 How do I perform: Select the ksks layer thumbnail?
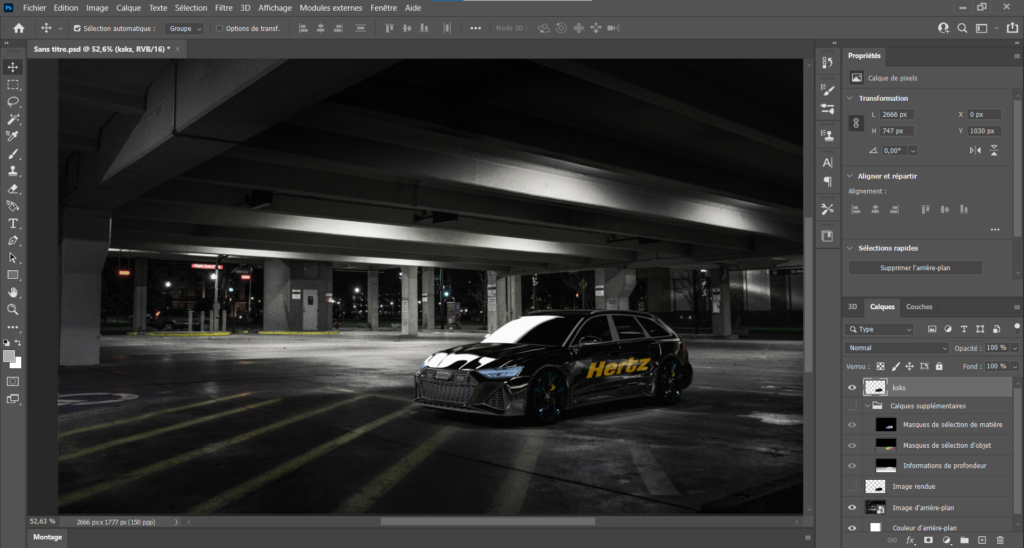(x=875, y=387)
